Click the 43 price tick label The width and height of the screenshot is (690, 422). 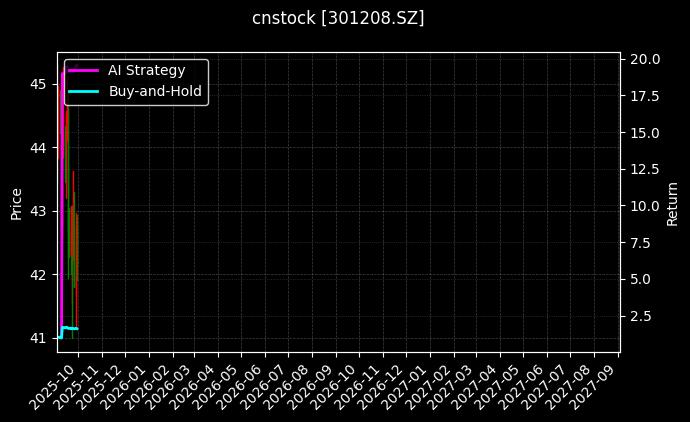point(38,211)
